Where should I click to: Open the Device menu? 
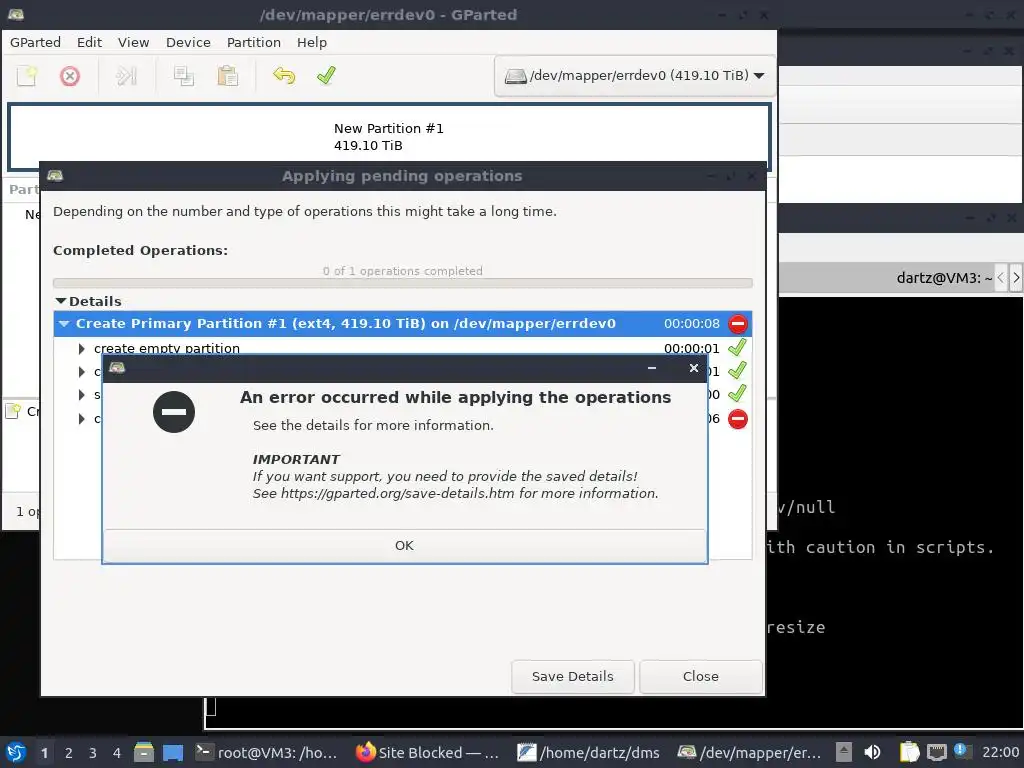tap(188, 42)
